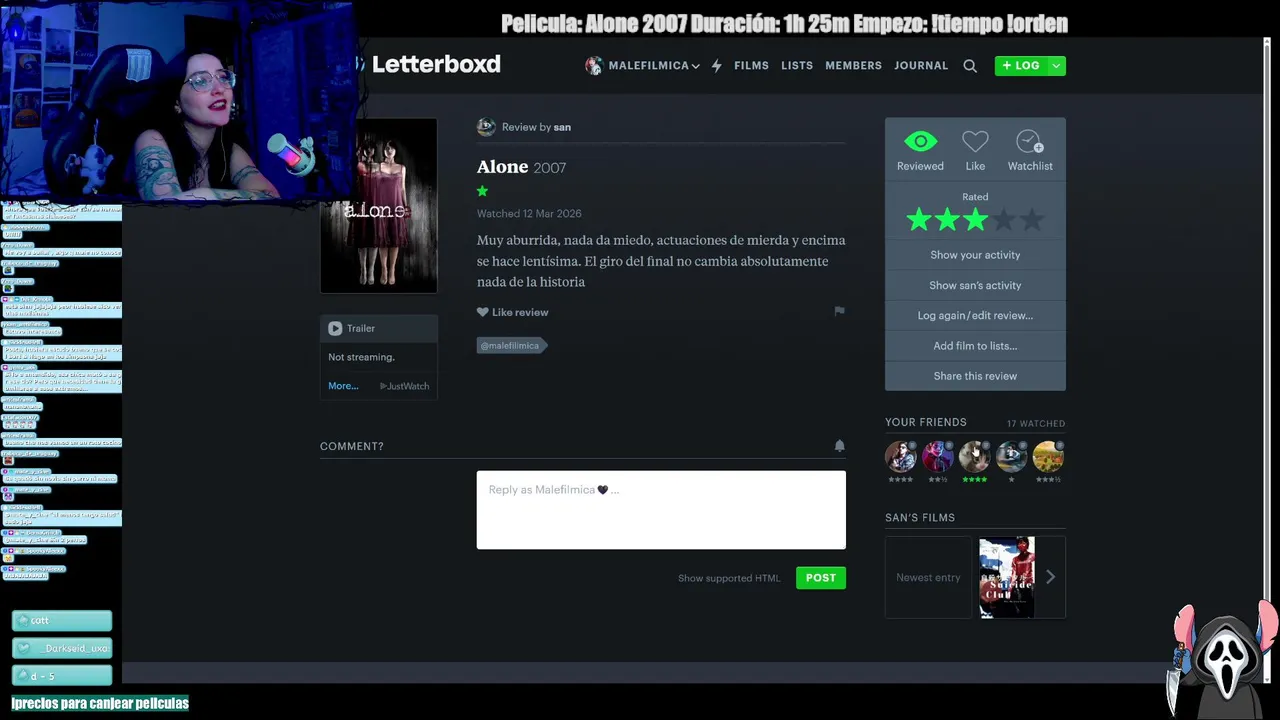This screenshot has height=720, width=1280.
Task: Open the Letterboxd home logo
Action: (436, 64)
